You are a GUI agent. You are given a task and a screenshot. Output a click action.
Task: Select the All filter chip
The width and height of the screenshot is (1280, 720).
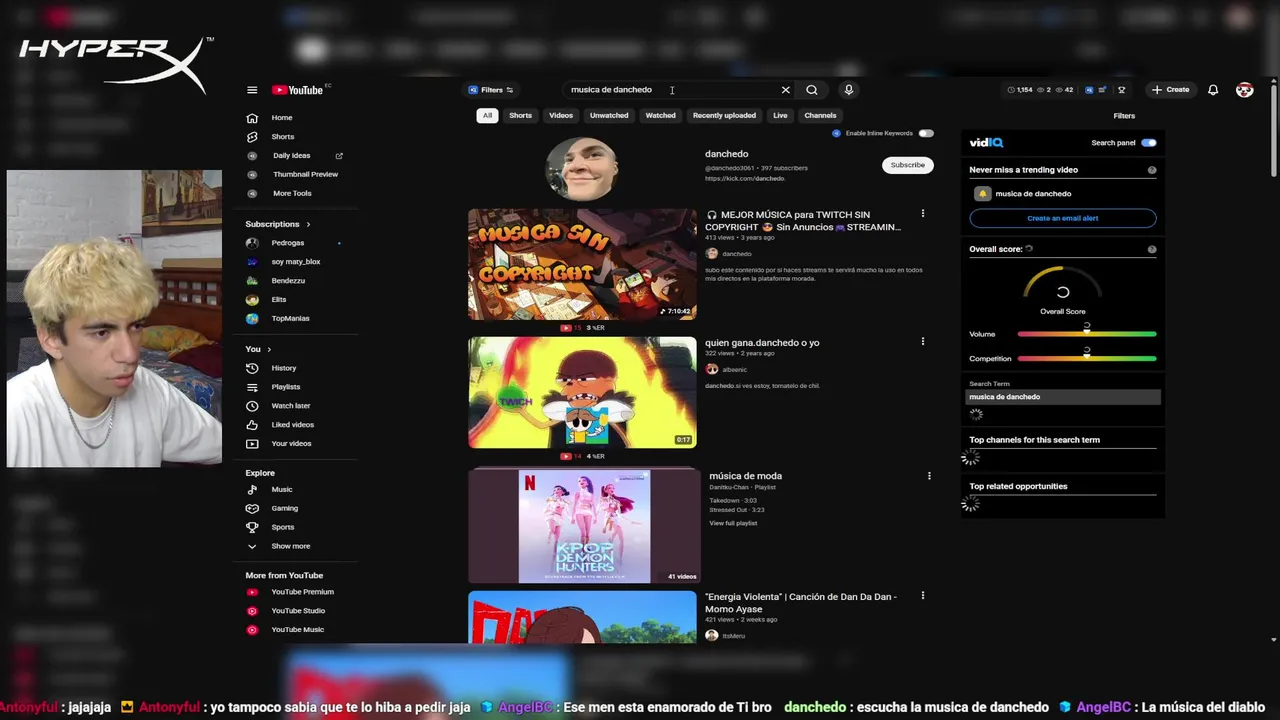click(x=487, y=116)
